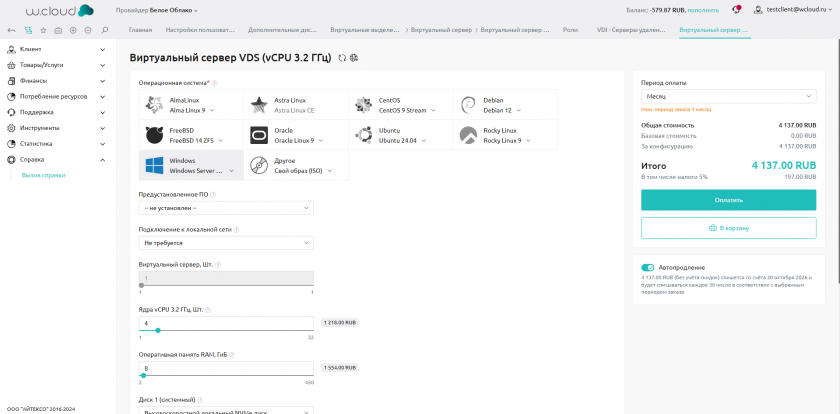This screenshot has width=840, height=414.
Task: Click the w.cloud logo
Action: (59, 10)
